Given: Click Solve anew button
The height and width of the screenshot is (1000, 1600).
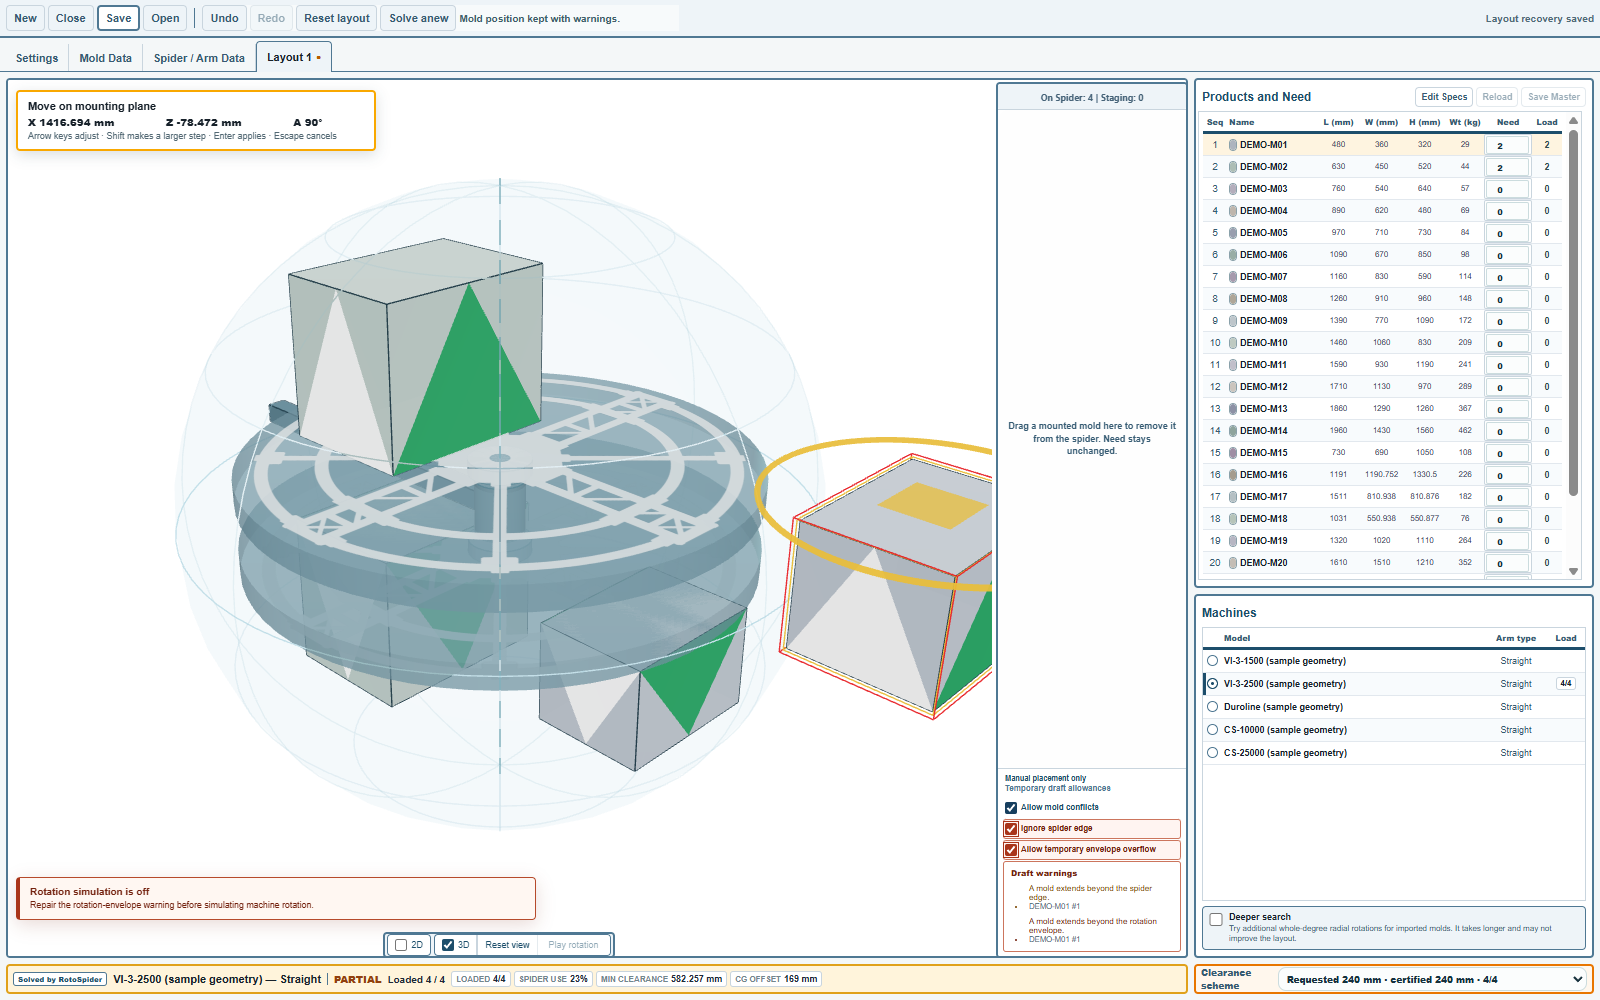Looking at the screenshot, I should [x=419, y=18].
